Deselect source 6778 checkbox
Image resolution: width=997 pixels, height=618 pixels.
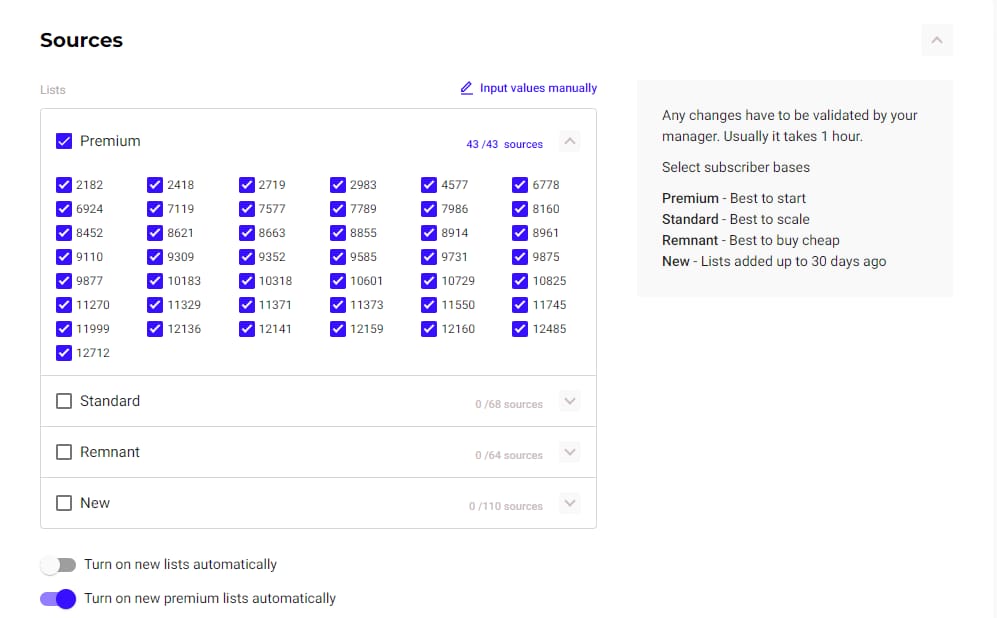click(519, 185)
